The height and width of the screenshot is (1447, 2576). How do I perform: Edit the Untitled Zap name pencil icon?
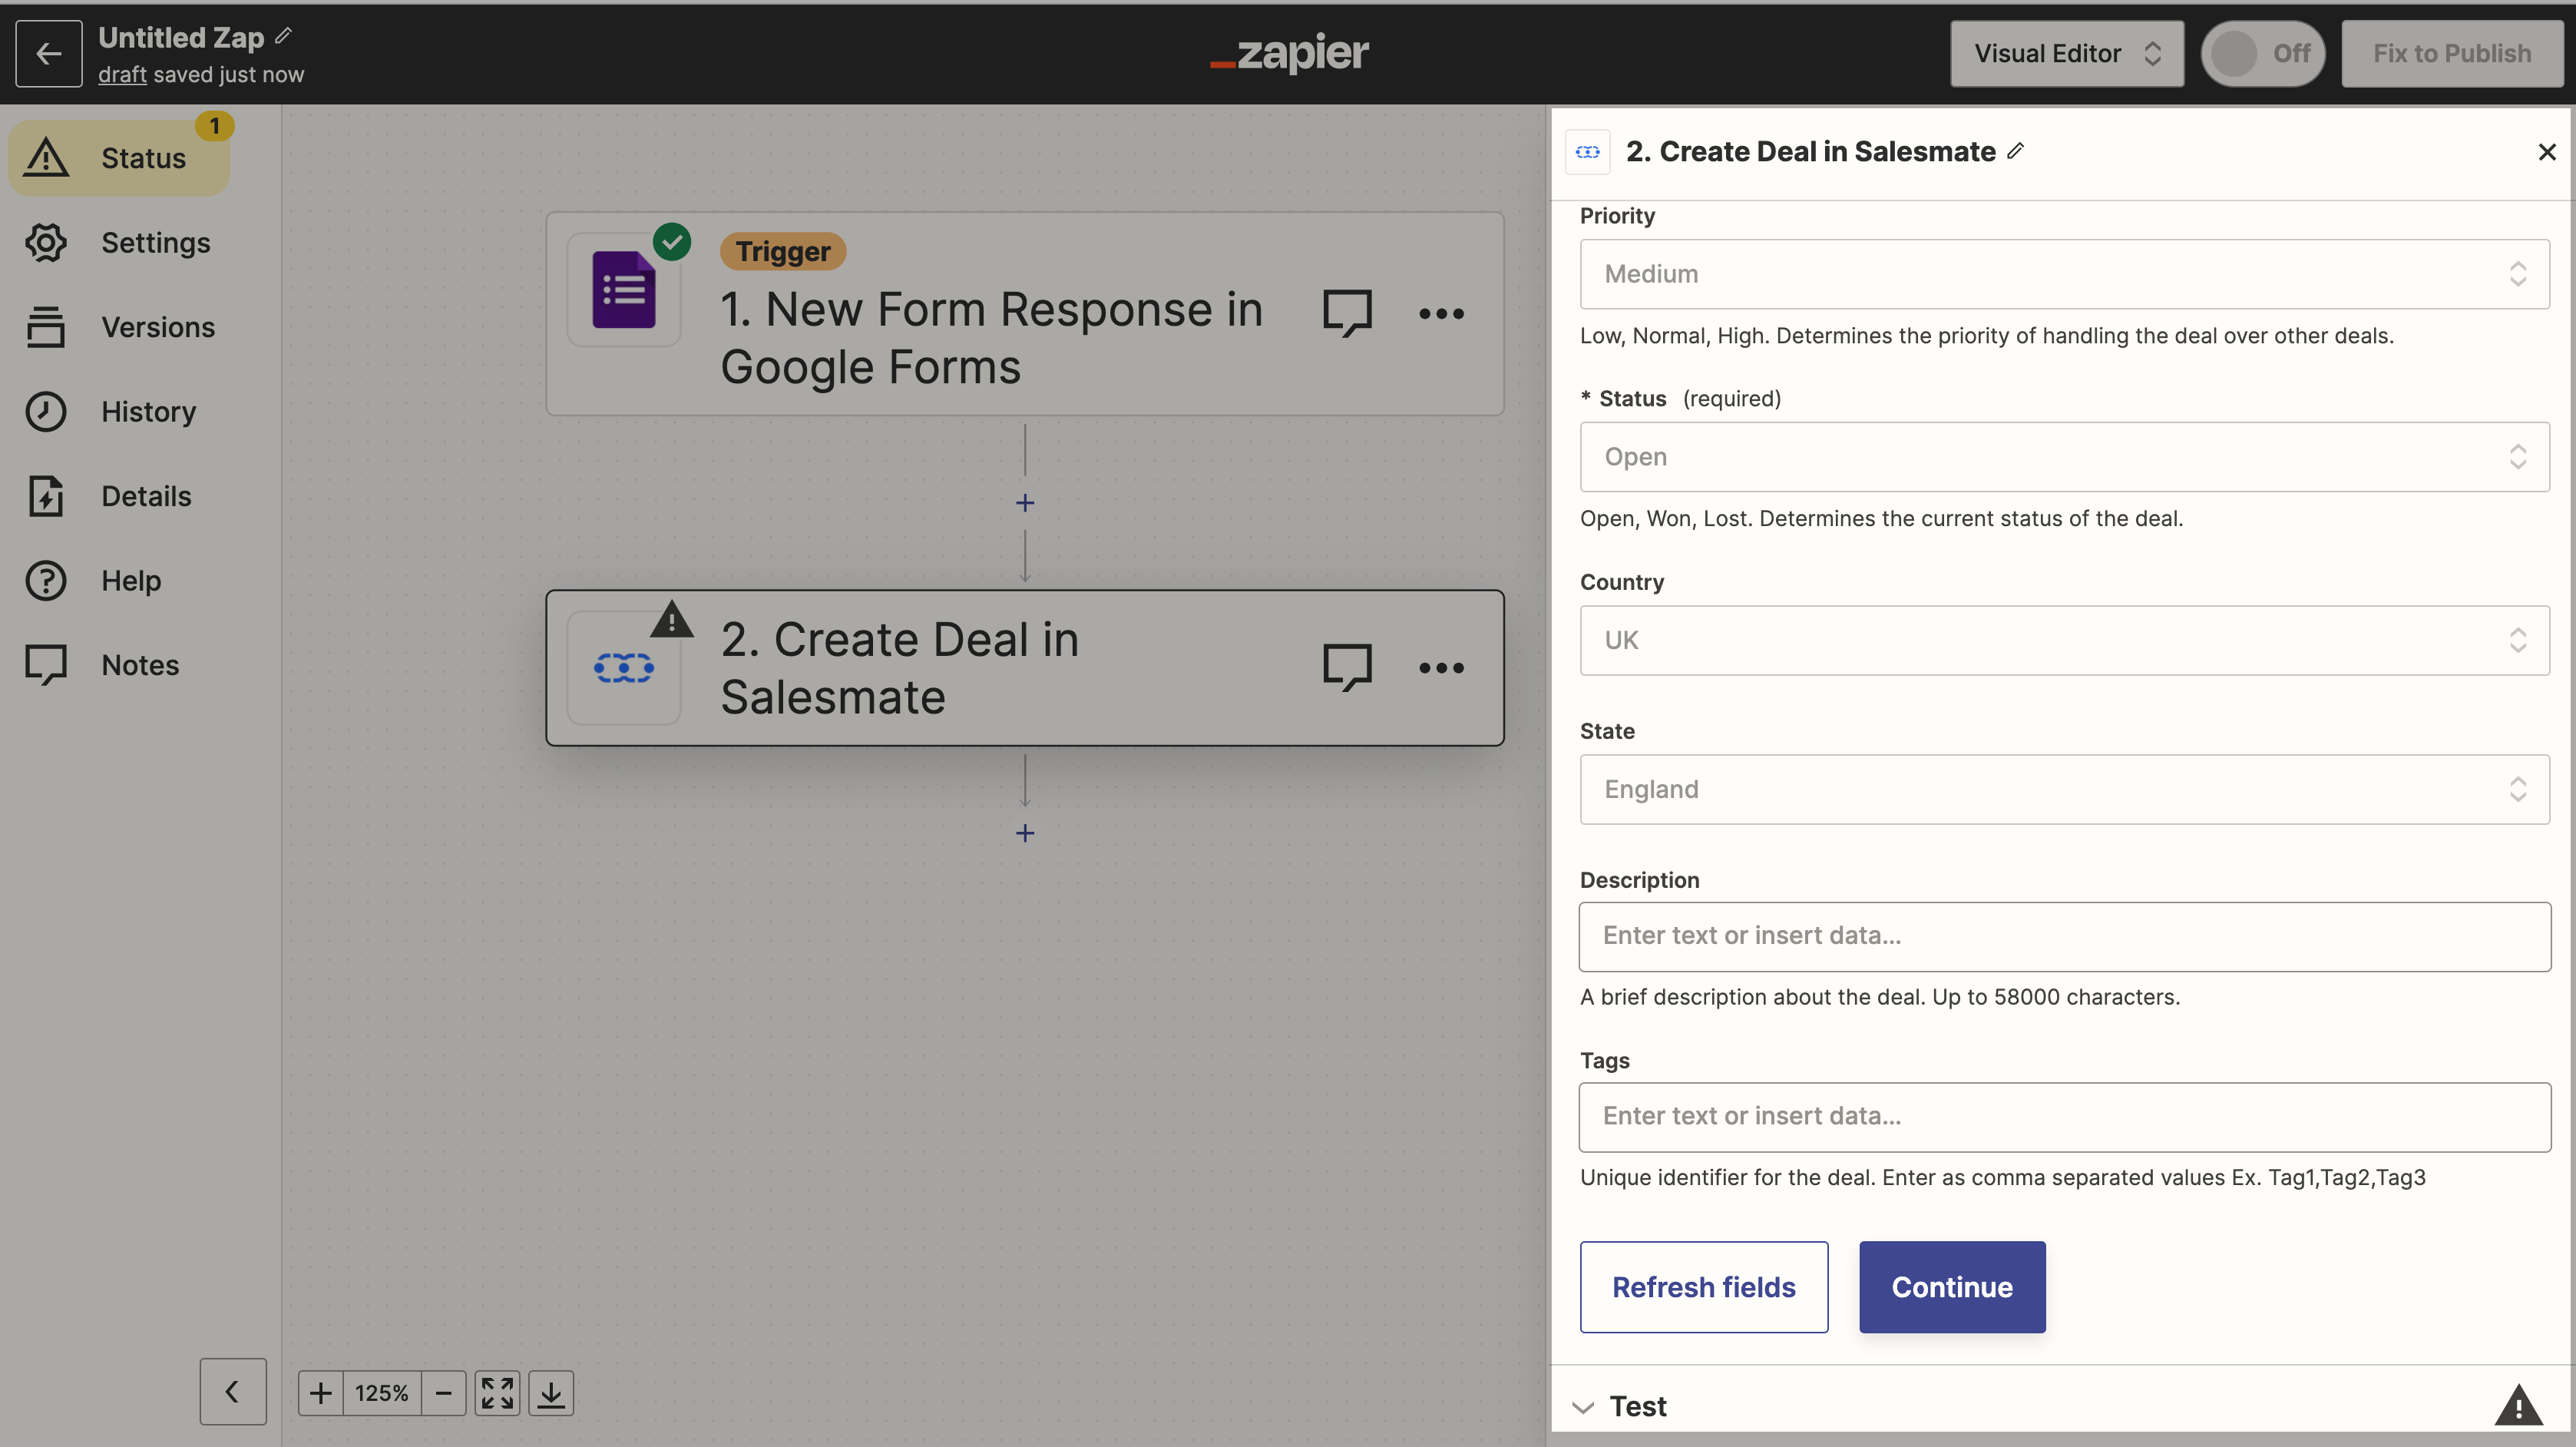click(284, 36)
